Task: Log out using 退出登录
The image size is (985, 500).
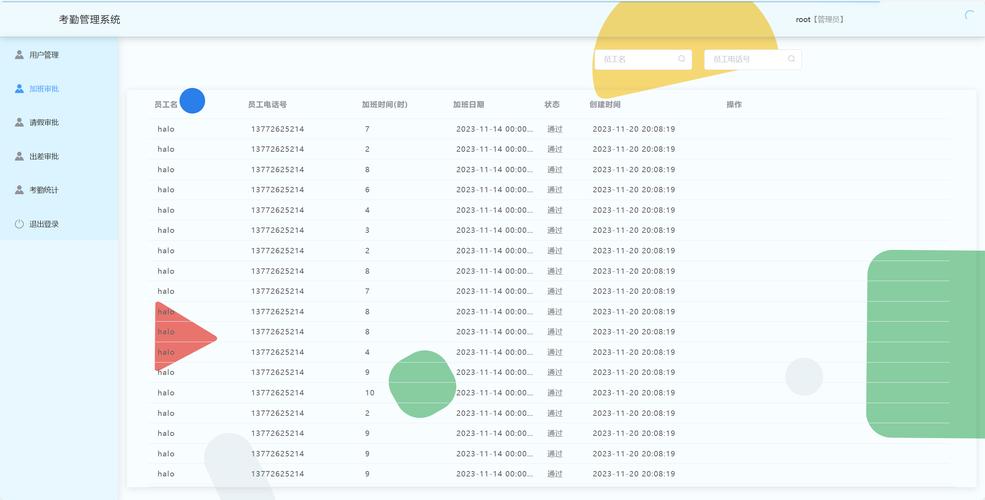Action: (44, 224)
